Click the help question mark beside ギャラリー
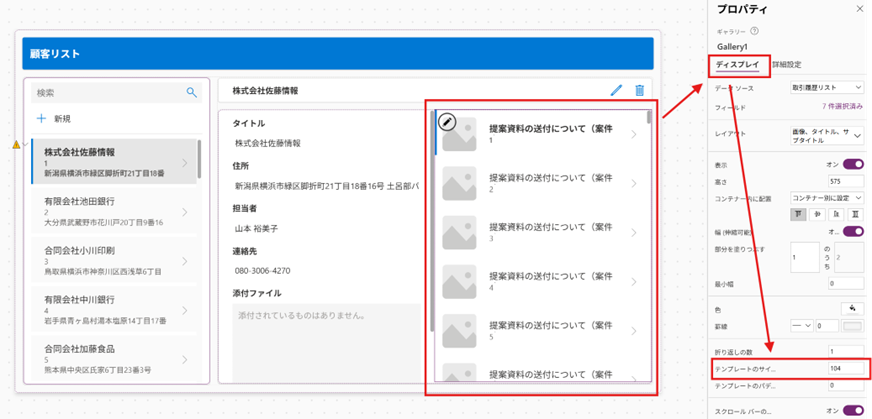This screenshot has width=872, height=419. [767, 31]
